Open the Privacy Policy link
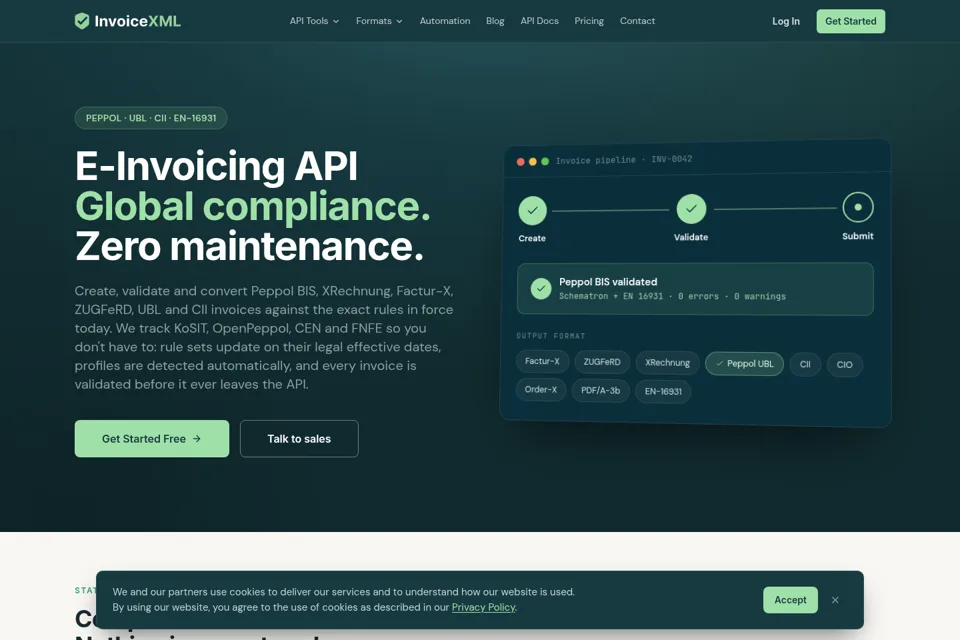This screenshot has height=640, width=960. (484, 608)
